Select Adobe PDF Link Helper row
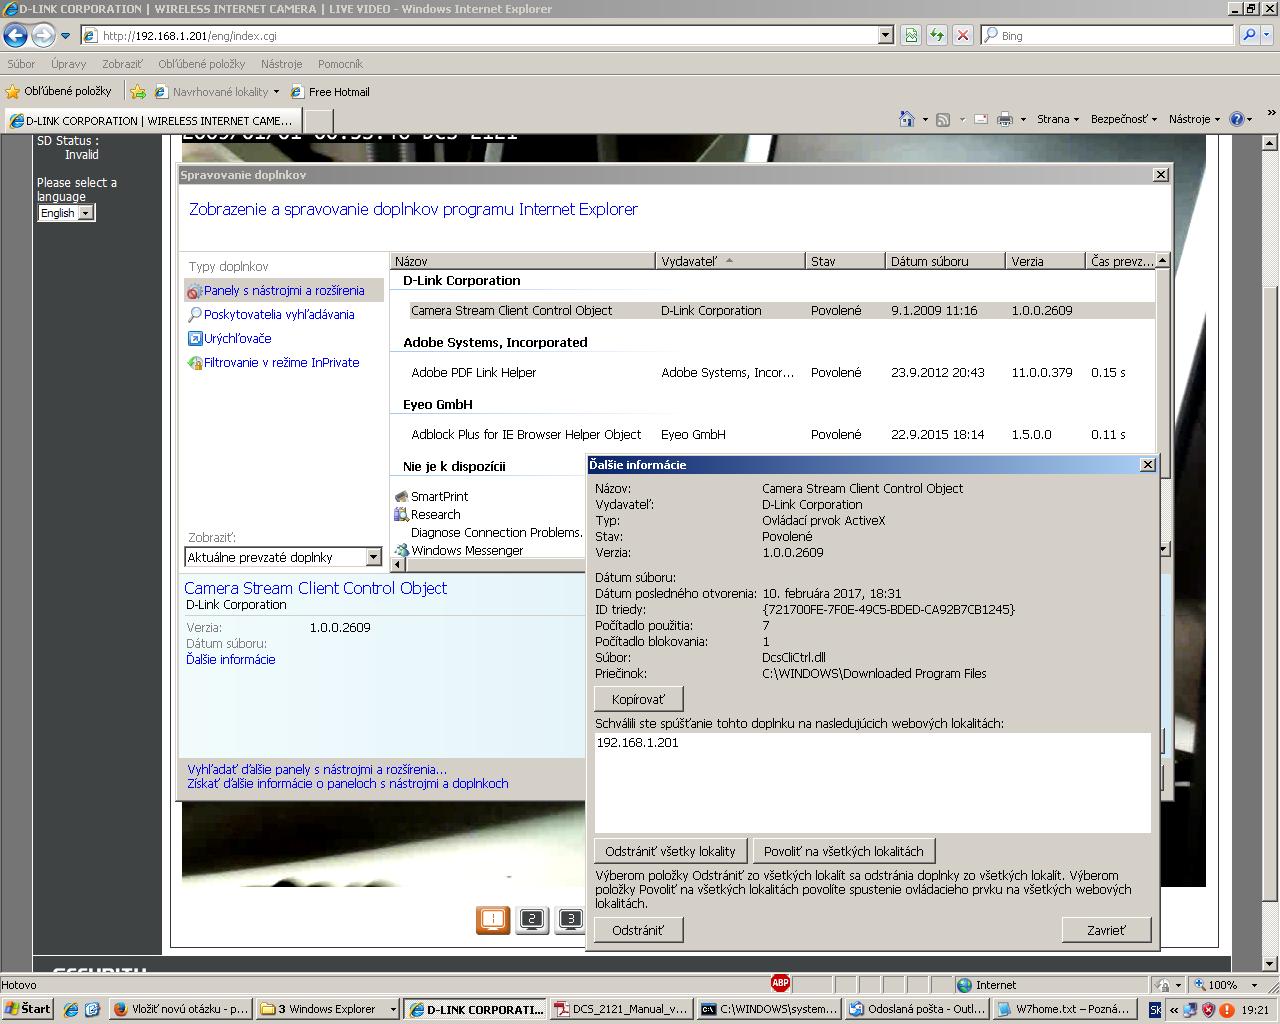1280x1024 pixels. point(773,372)
